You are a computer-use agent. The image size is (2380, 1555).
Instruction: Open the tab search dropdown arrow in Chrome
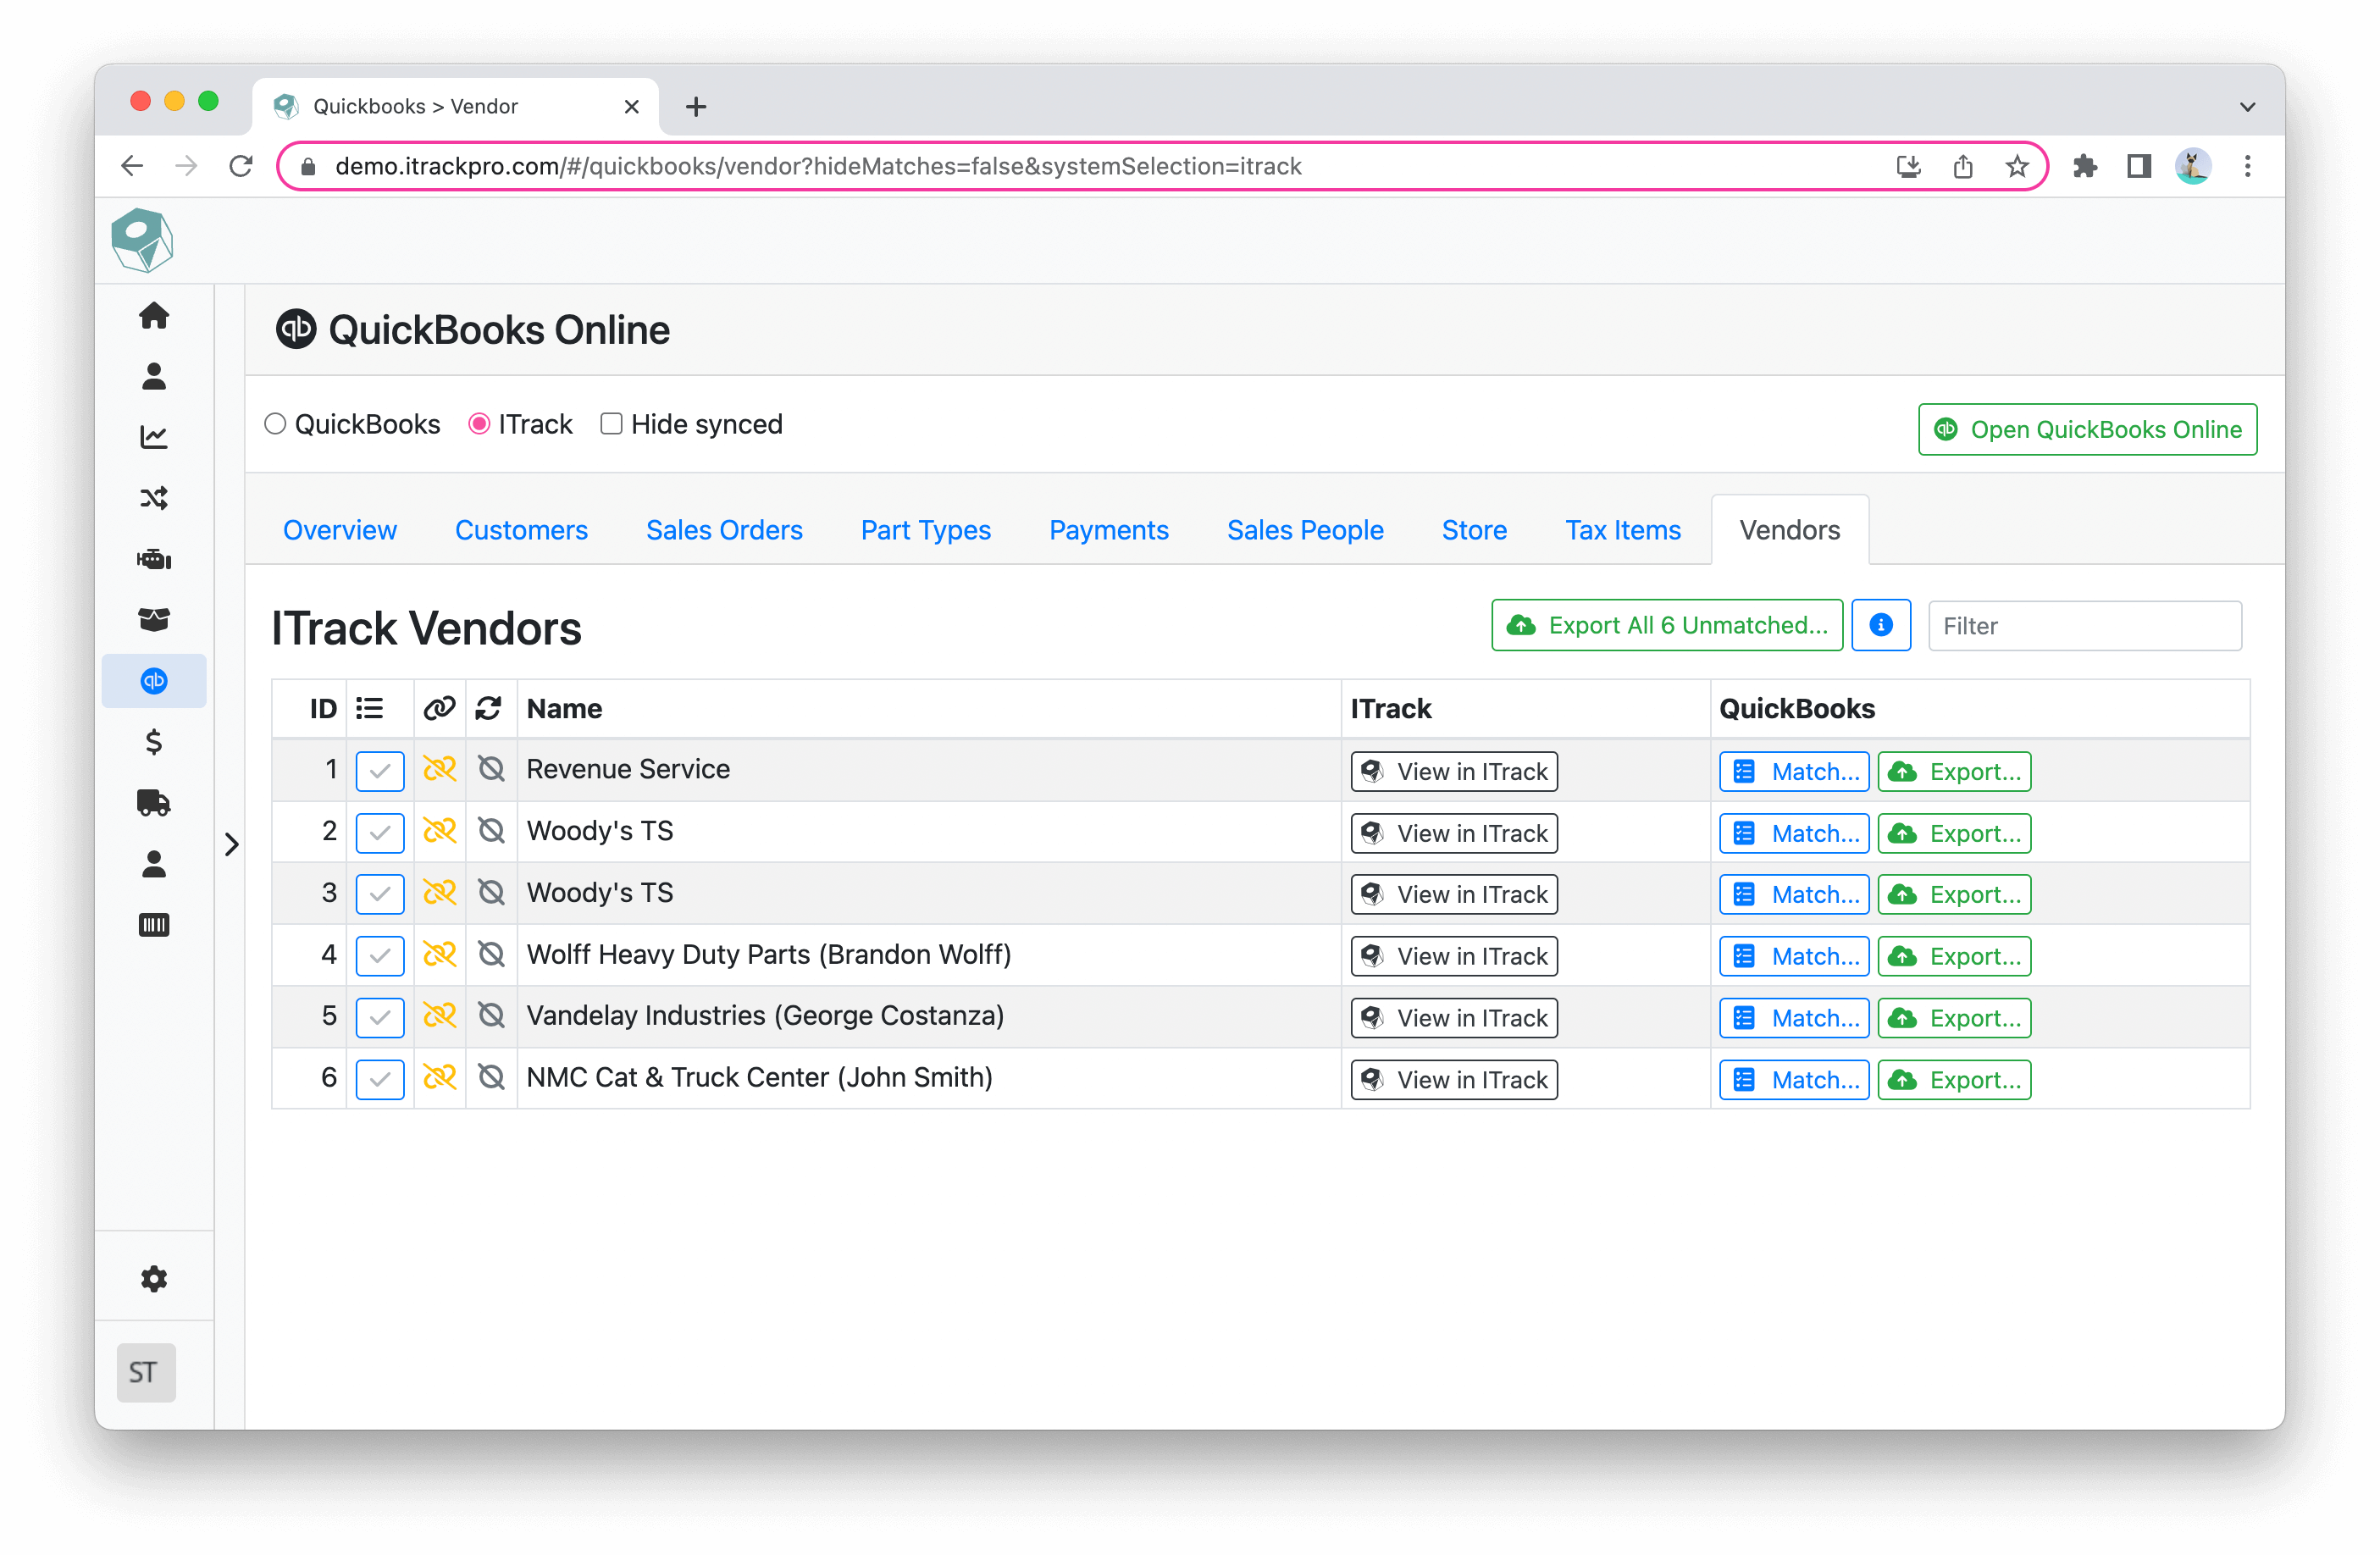pos(2248,107)
